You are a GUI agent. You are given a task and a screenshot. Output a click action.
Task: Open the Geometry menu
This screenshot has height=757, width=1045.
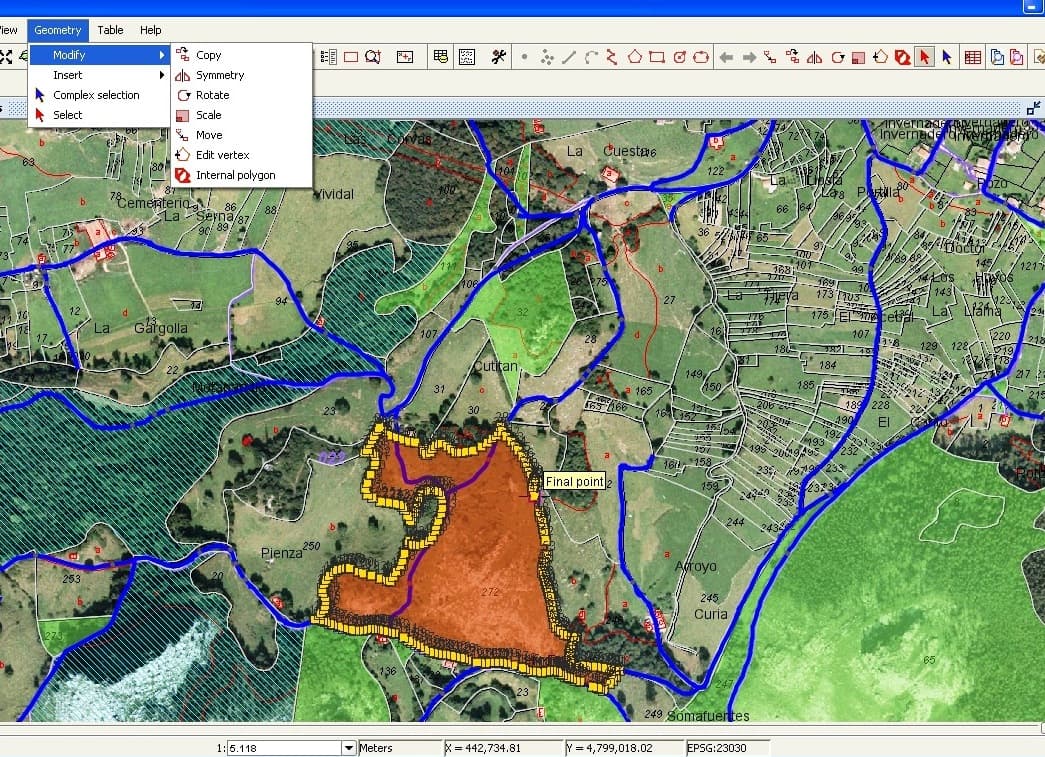point(57,30)
